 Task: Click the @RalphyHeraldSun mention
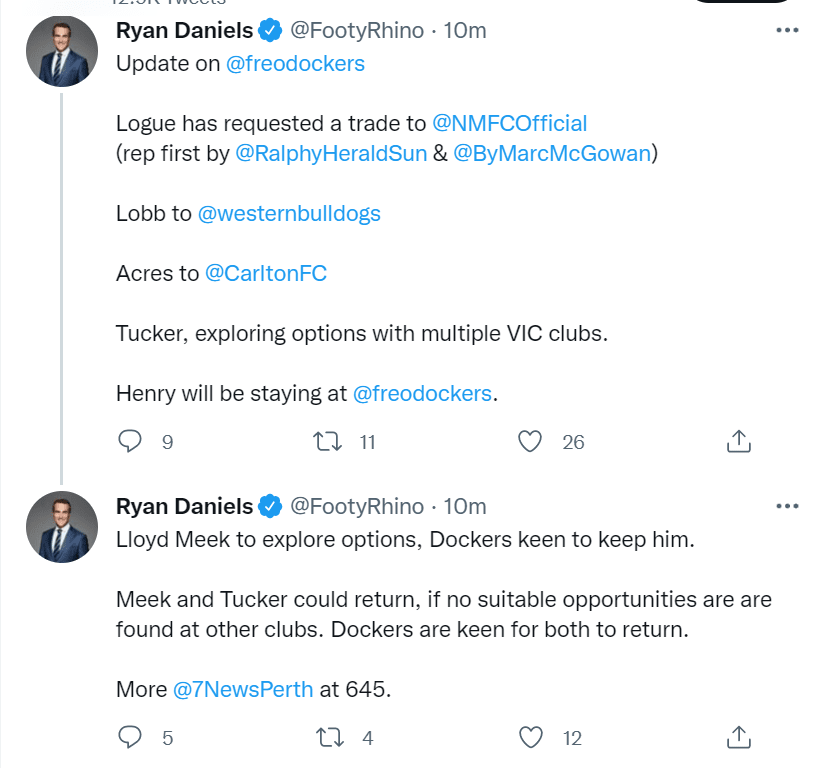[x=330, y=154]
